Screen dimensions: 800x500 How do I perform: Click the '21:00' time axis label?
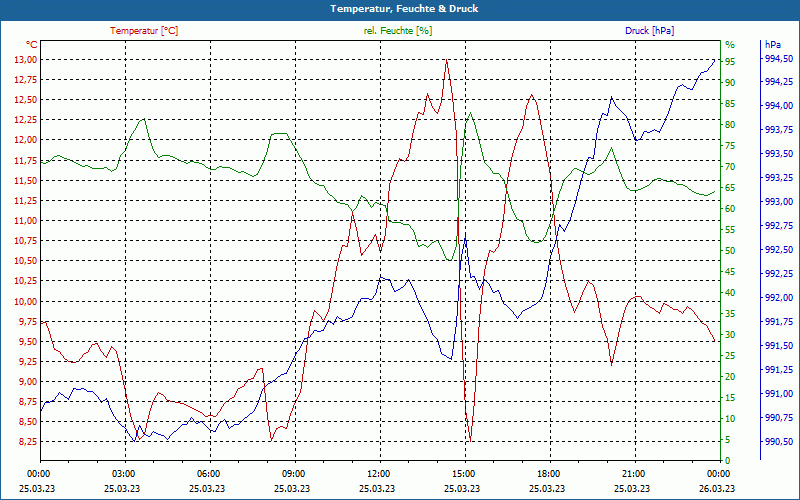click(633, 473)
